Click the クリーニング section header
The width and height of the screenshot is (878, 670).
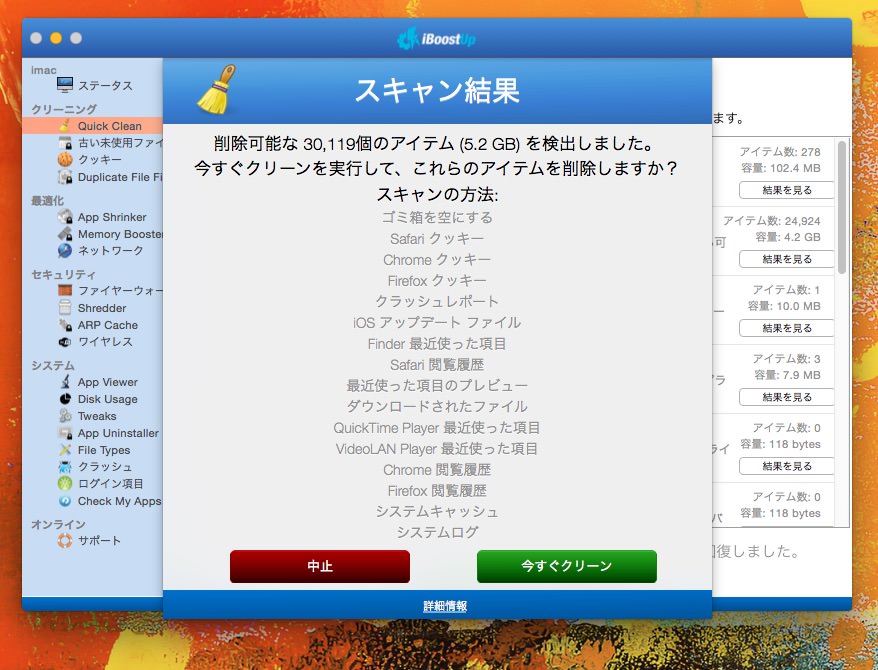point(64,109)
